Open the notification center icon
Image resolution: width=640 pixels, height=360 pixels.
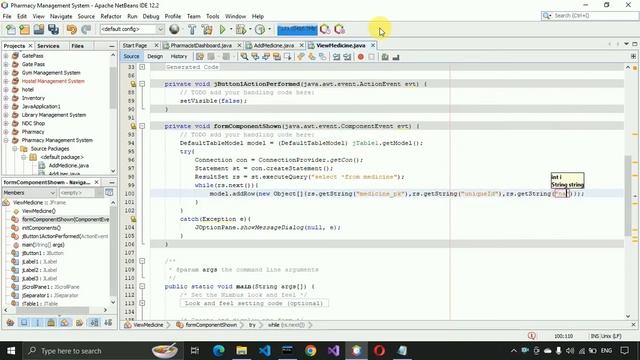624,351
